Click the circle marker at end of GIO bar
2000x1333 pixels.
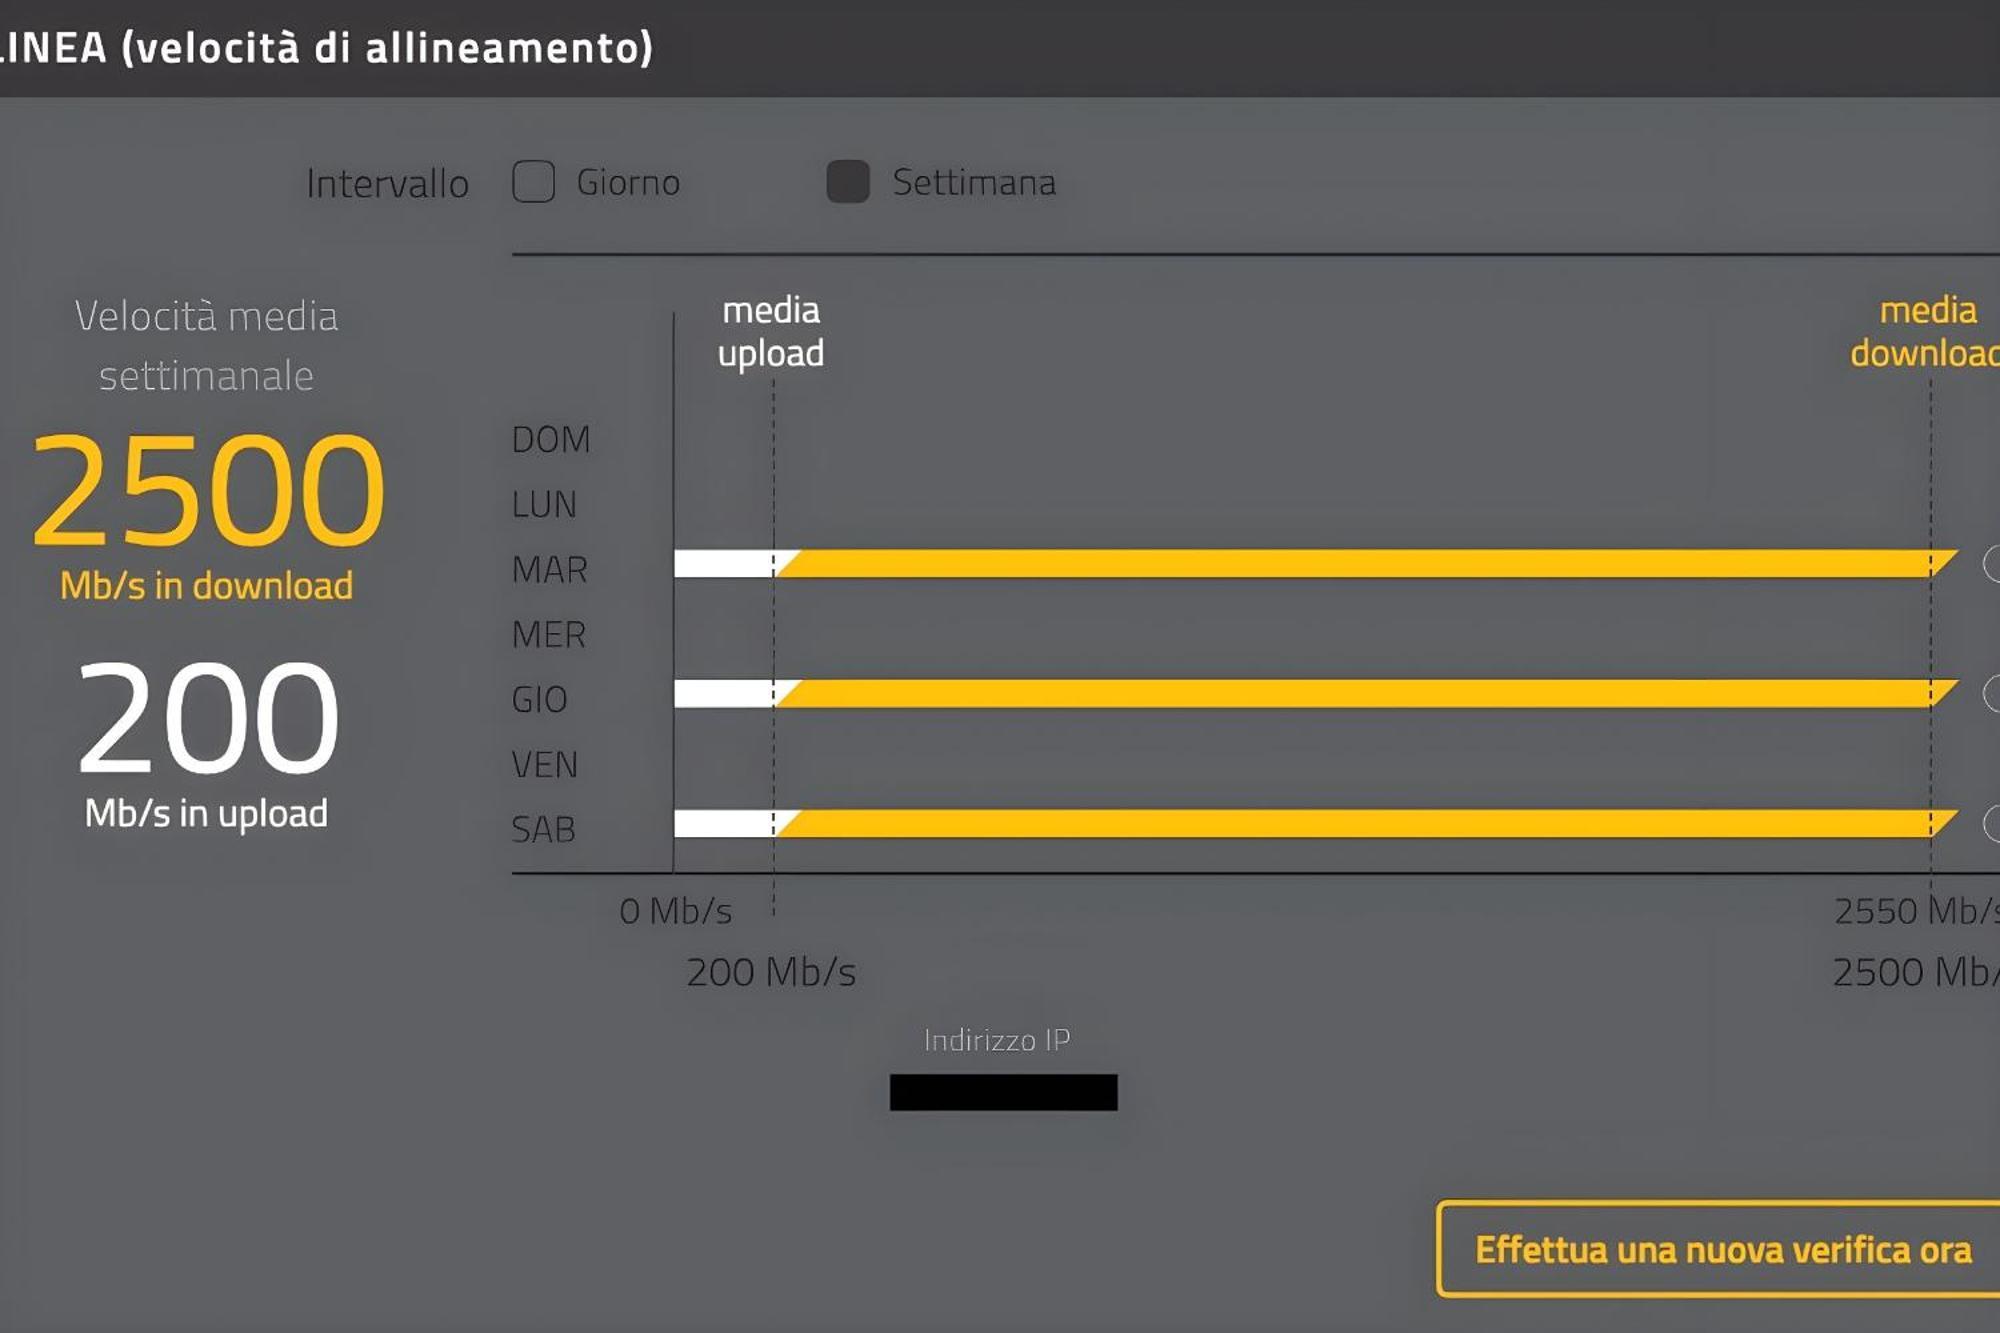(1992, 693)
